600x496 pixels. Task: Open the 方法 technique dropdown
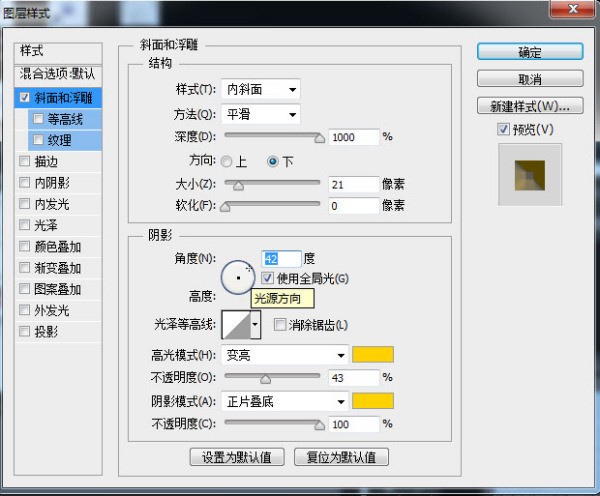tap(260, 113)
